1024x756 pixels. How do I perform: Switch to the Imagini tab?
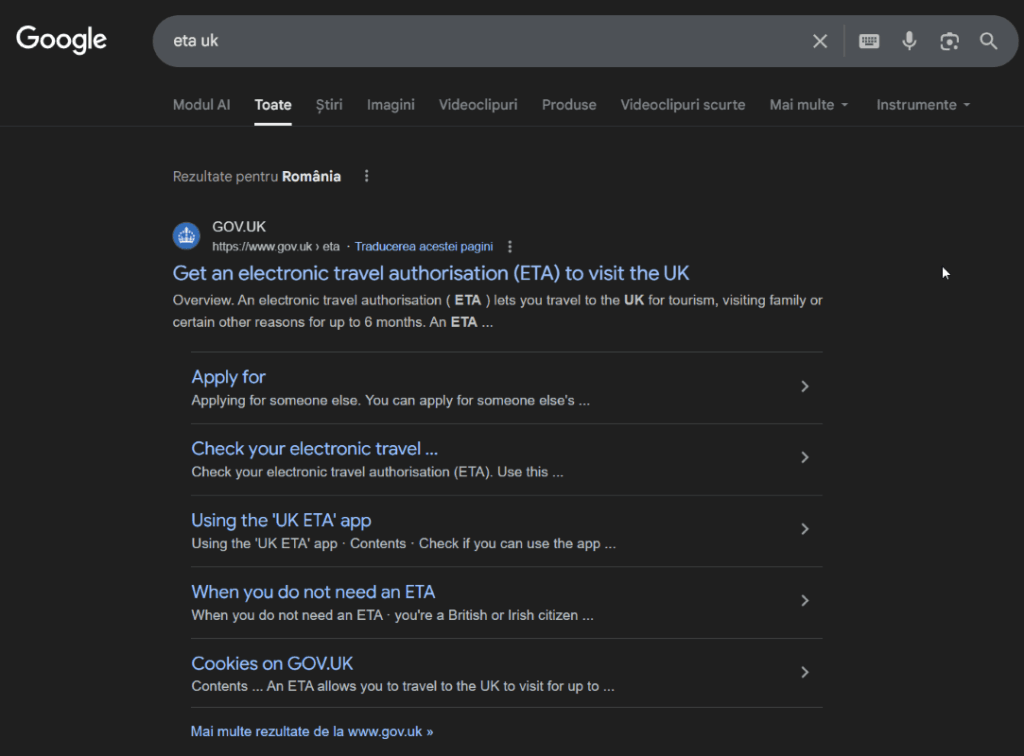click(x=390, y=105)
